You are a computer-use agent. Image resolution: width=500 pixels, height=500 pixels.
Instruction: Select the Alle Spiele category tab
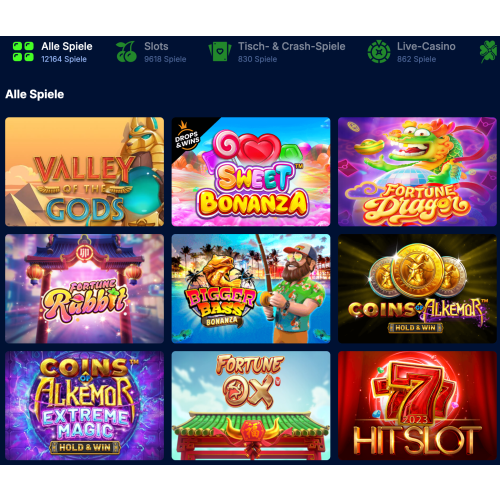[x=53, y=52]
